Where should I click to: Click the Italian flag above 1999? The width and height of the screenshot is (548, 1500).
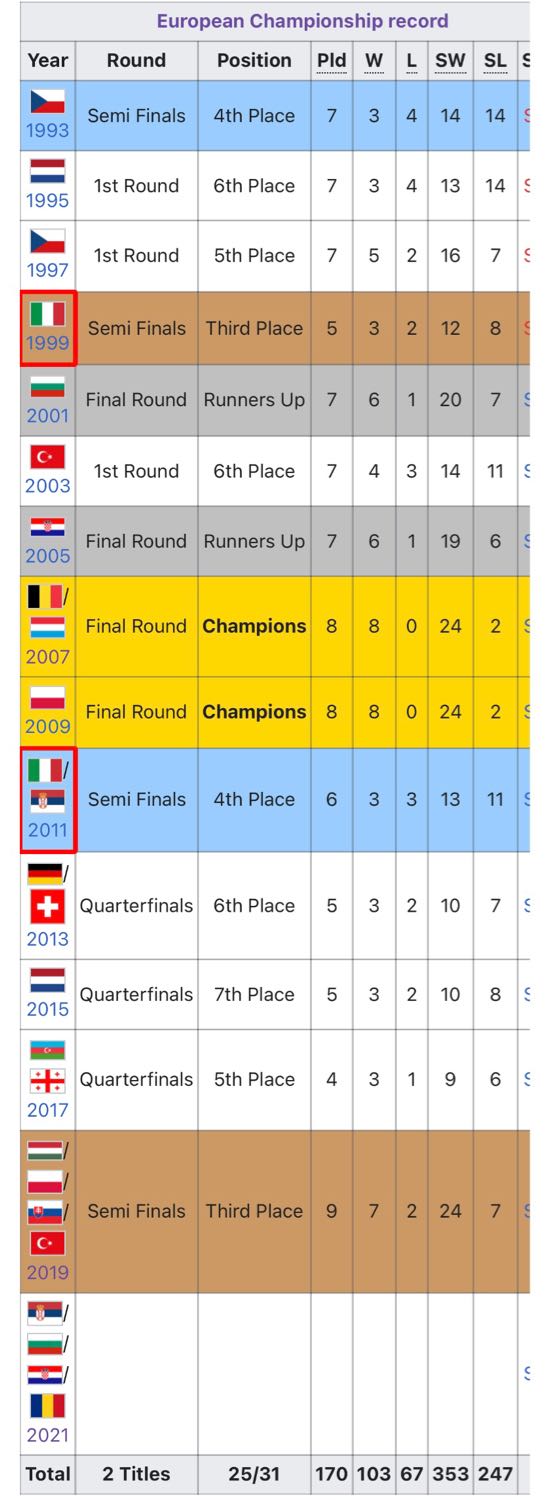point(47,314)
